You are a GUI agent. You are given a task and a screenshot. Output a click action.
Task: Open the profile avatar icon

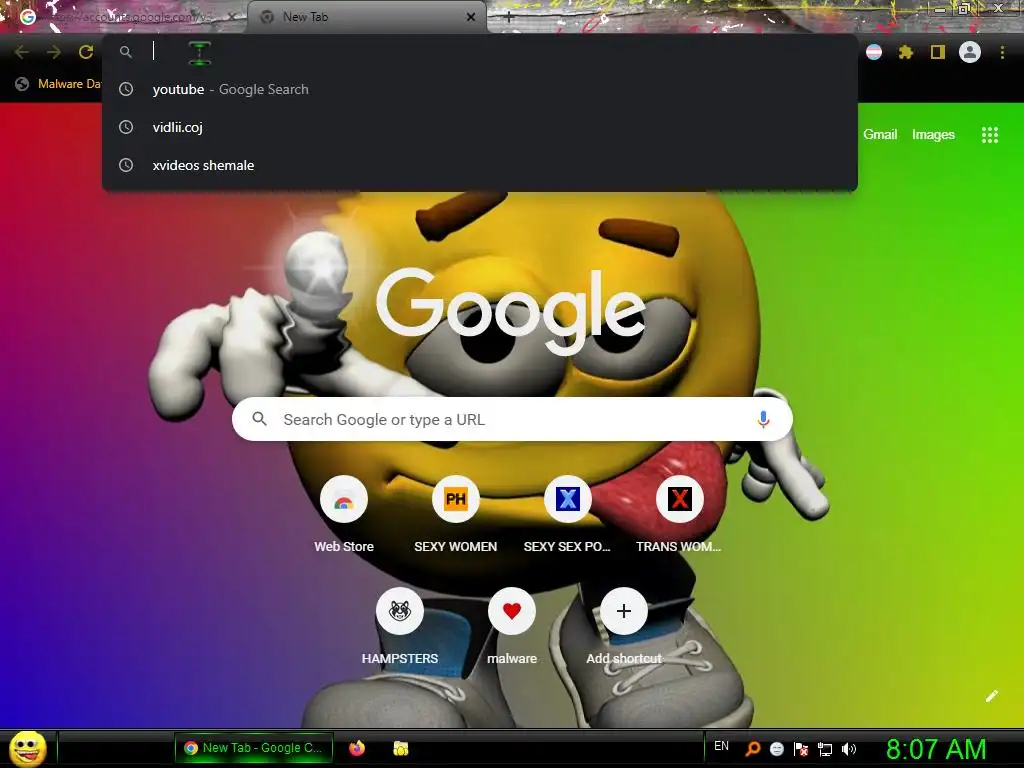(970, 52)
